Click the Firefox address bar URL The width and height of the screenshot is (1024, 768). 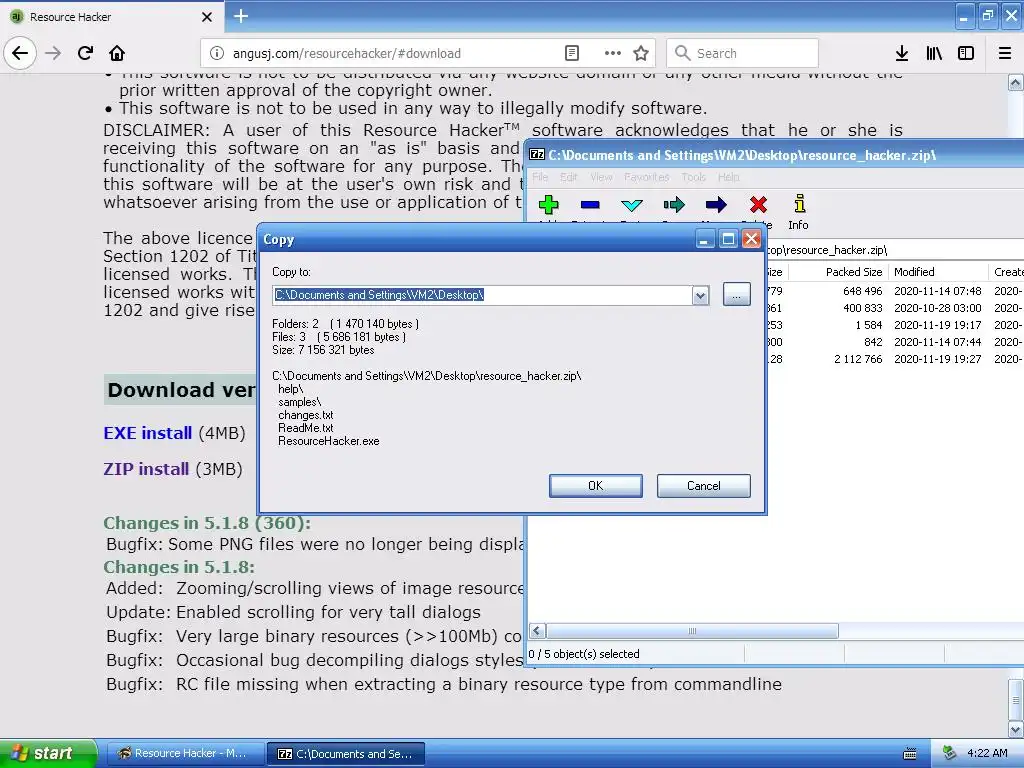click(347, 54)
